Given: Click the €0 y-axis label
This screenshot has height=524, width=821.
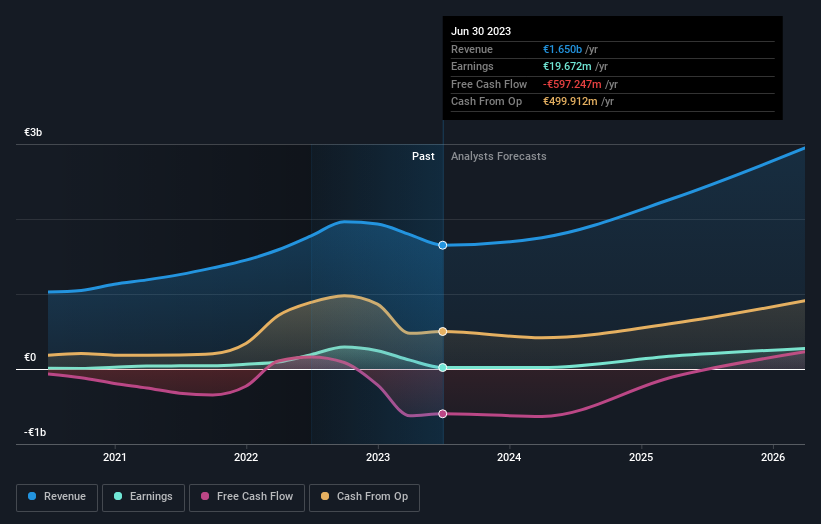Looking at the screenshot, I should (x=30, y=358).
